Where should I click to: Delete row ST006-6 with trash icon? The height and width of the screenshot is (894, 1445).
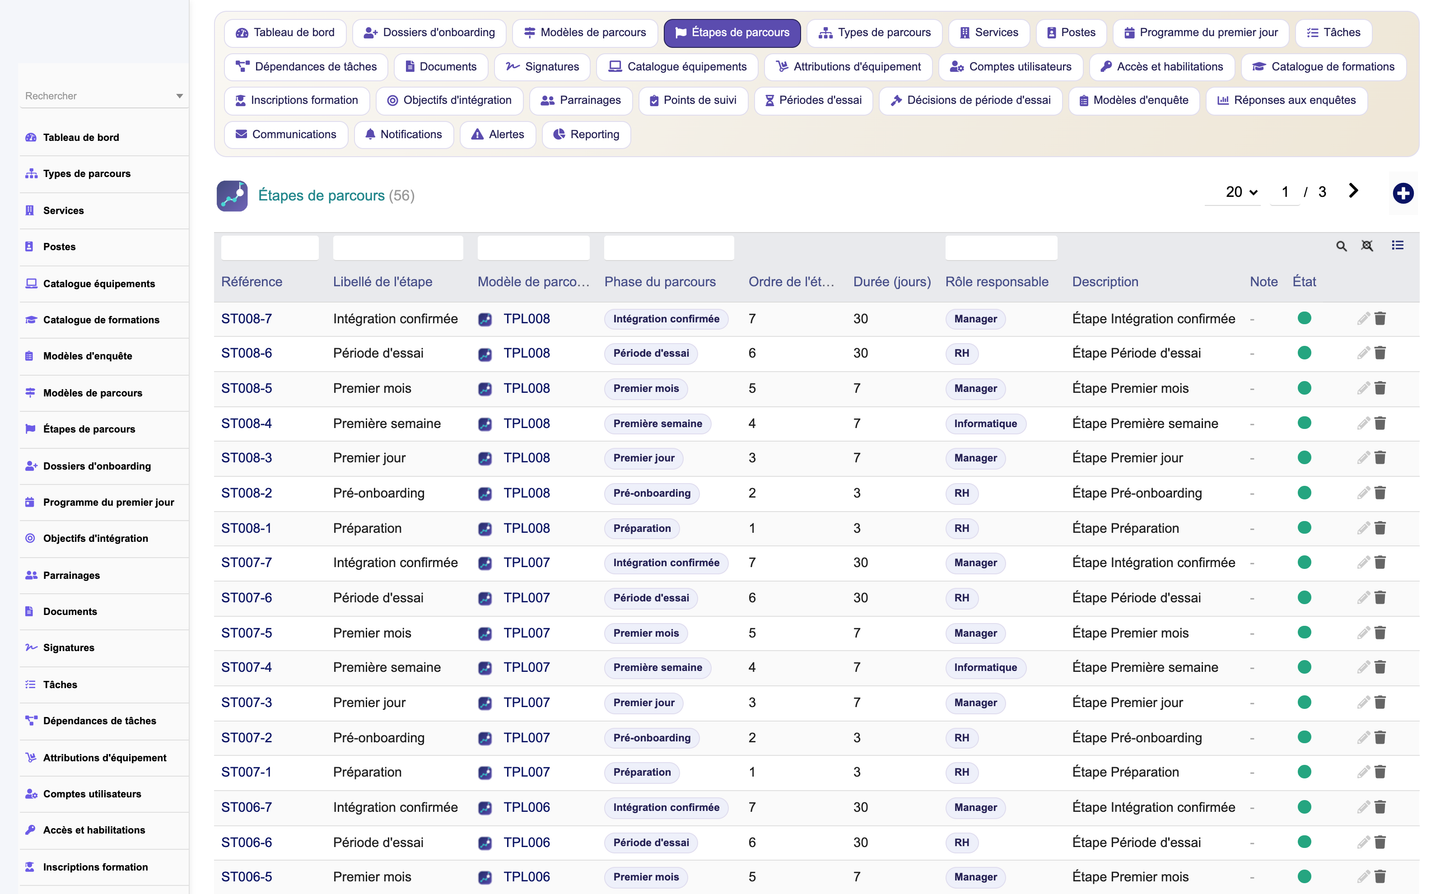[1380, 842]
